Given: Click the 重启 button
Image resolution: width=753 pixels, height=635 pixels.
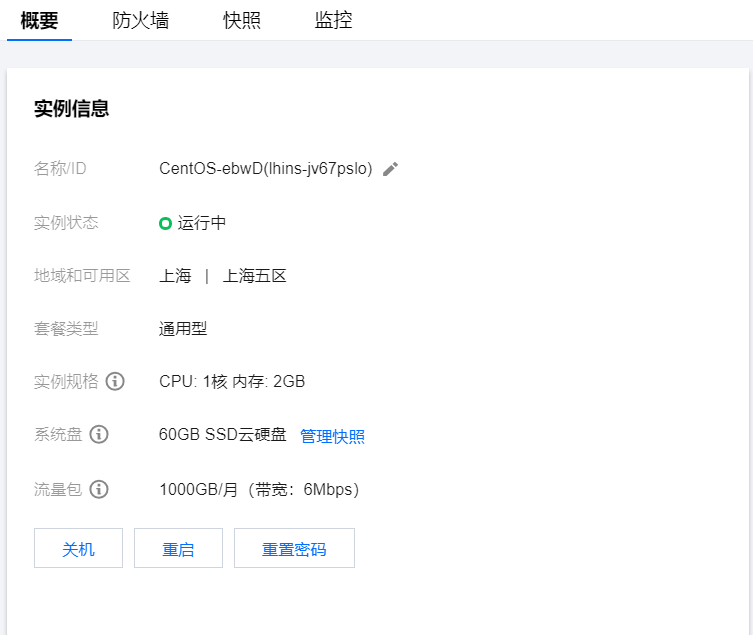Looking at the screenshot, I should tap(178, 548).
